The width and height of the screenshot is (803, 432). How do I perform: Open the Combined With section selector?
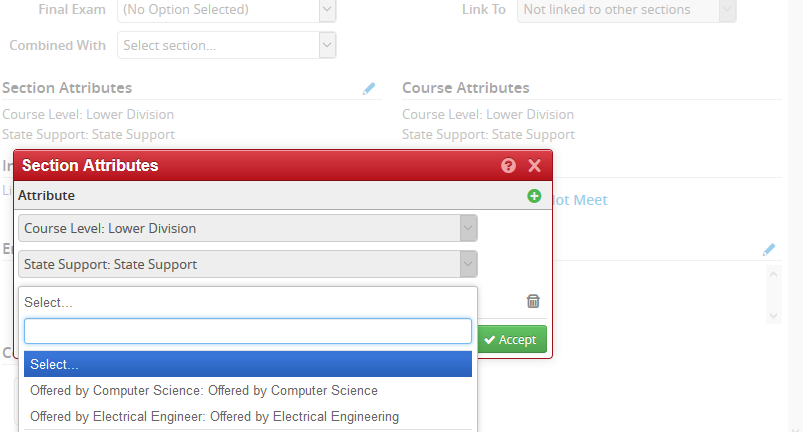coord(226,45)
